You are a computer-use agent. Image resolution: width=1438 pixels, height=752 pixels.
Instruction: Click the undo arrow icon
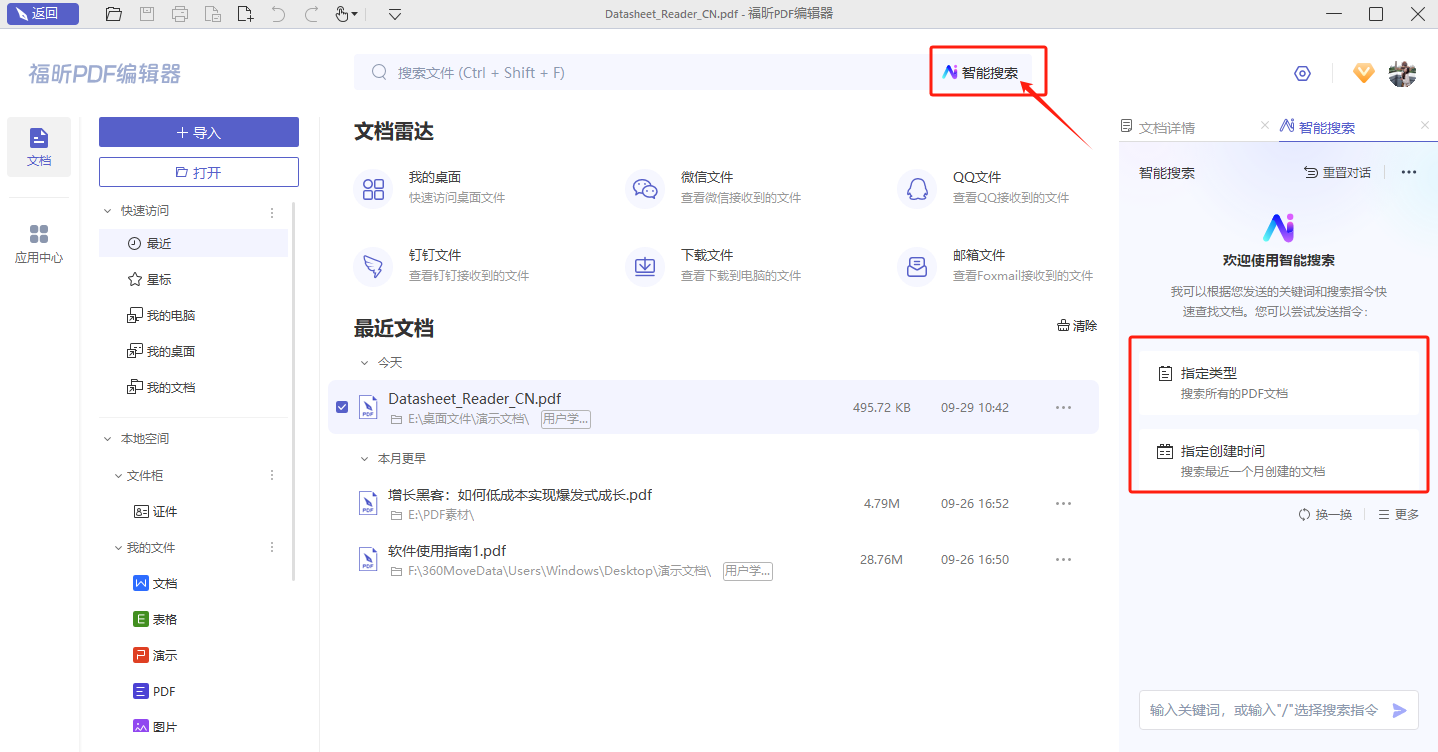[x=278, y=14]
